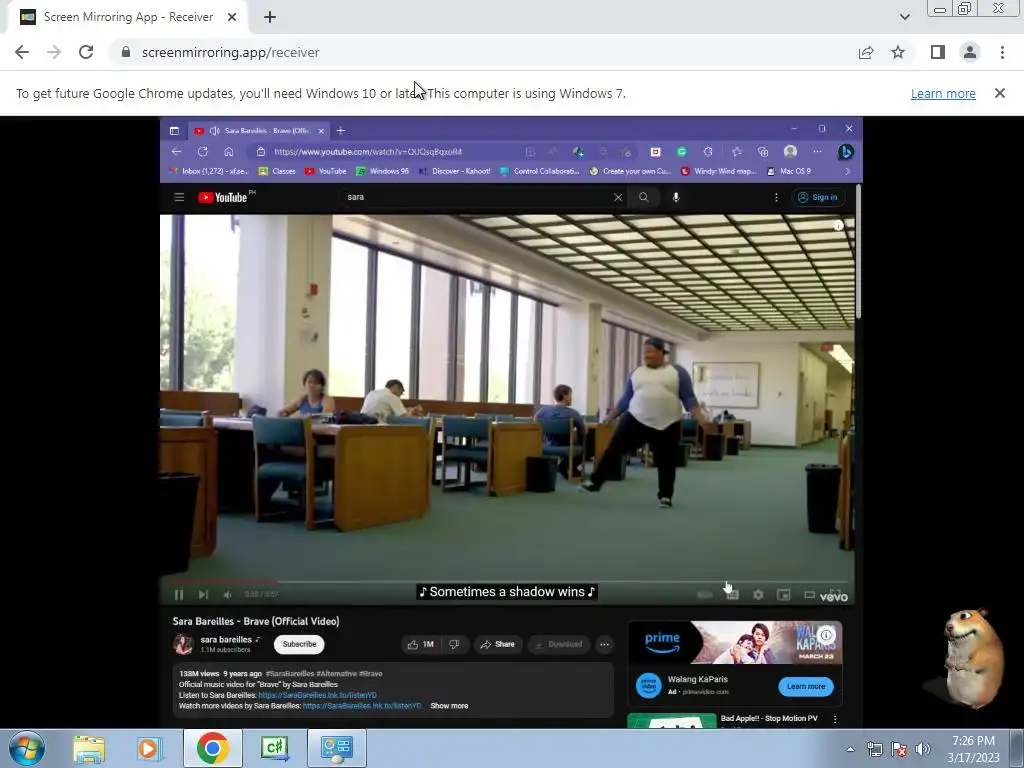This screenshot has width=1024, height=768.
Task: View site information lock icon in Chrome
Action: [x=126, y=52]
